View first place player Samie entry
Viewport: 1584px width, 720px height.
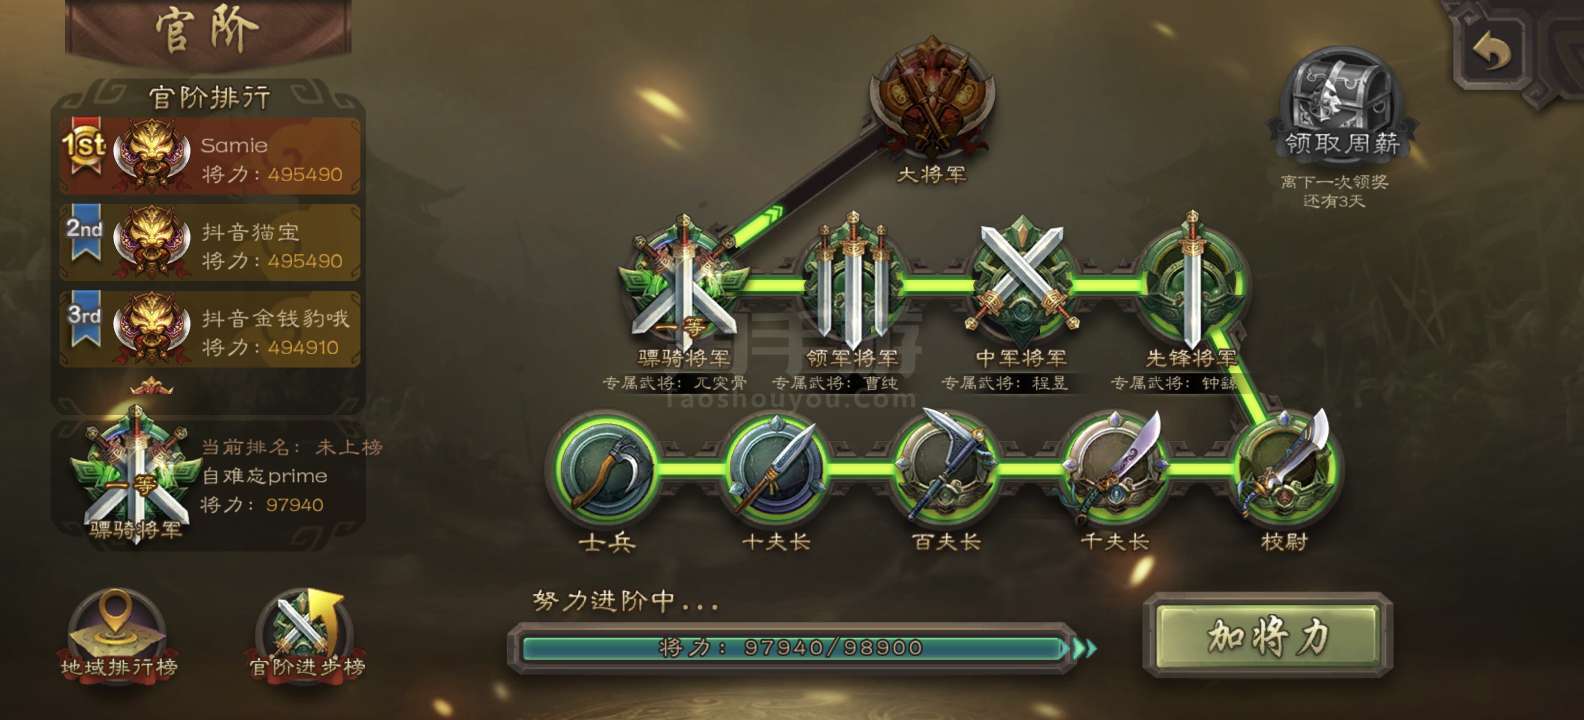click(x=210, y=157)
